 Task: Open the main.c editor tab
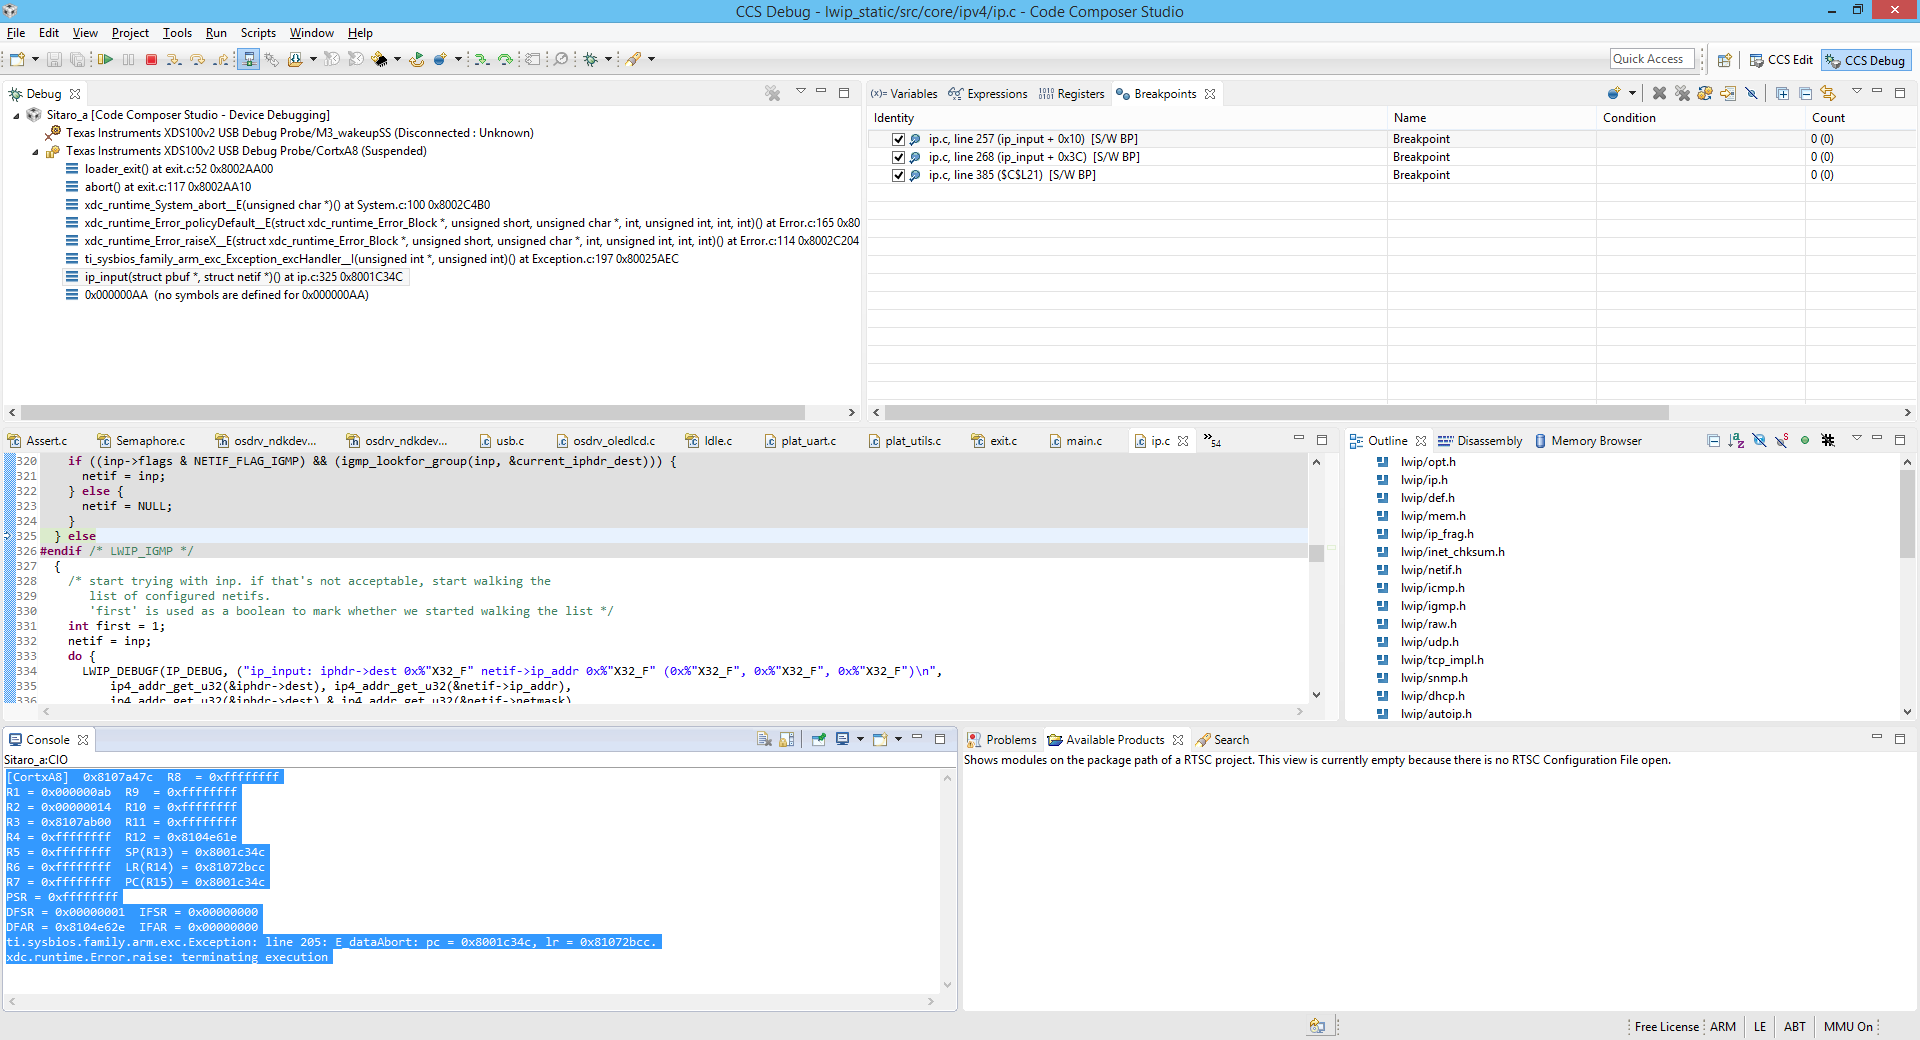click(1076, 441)
